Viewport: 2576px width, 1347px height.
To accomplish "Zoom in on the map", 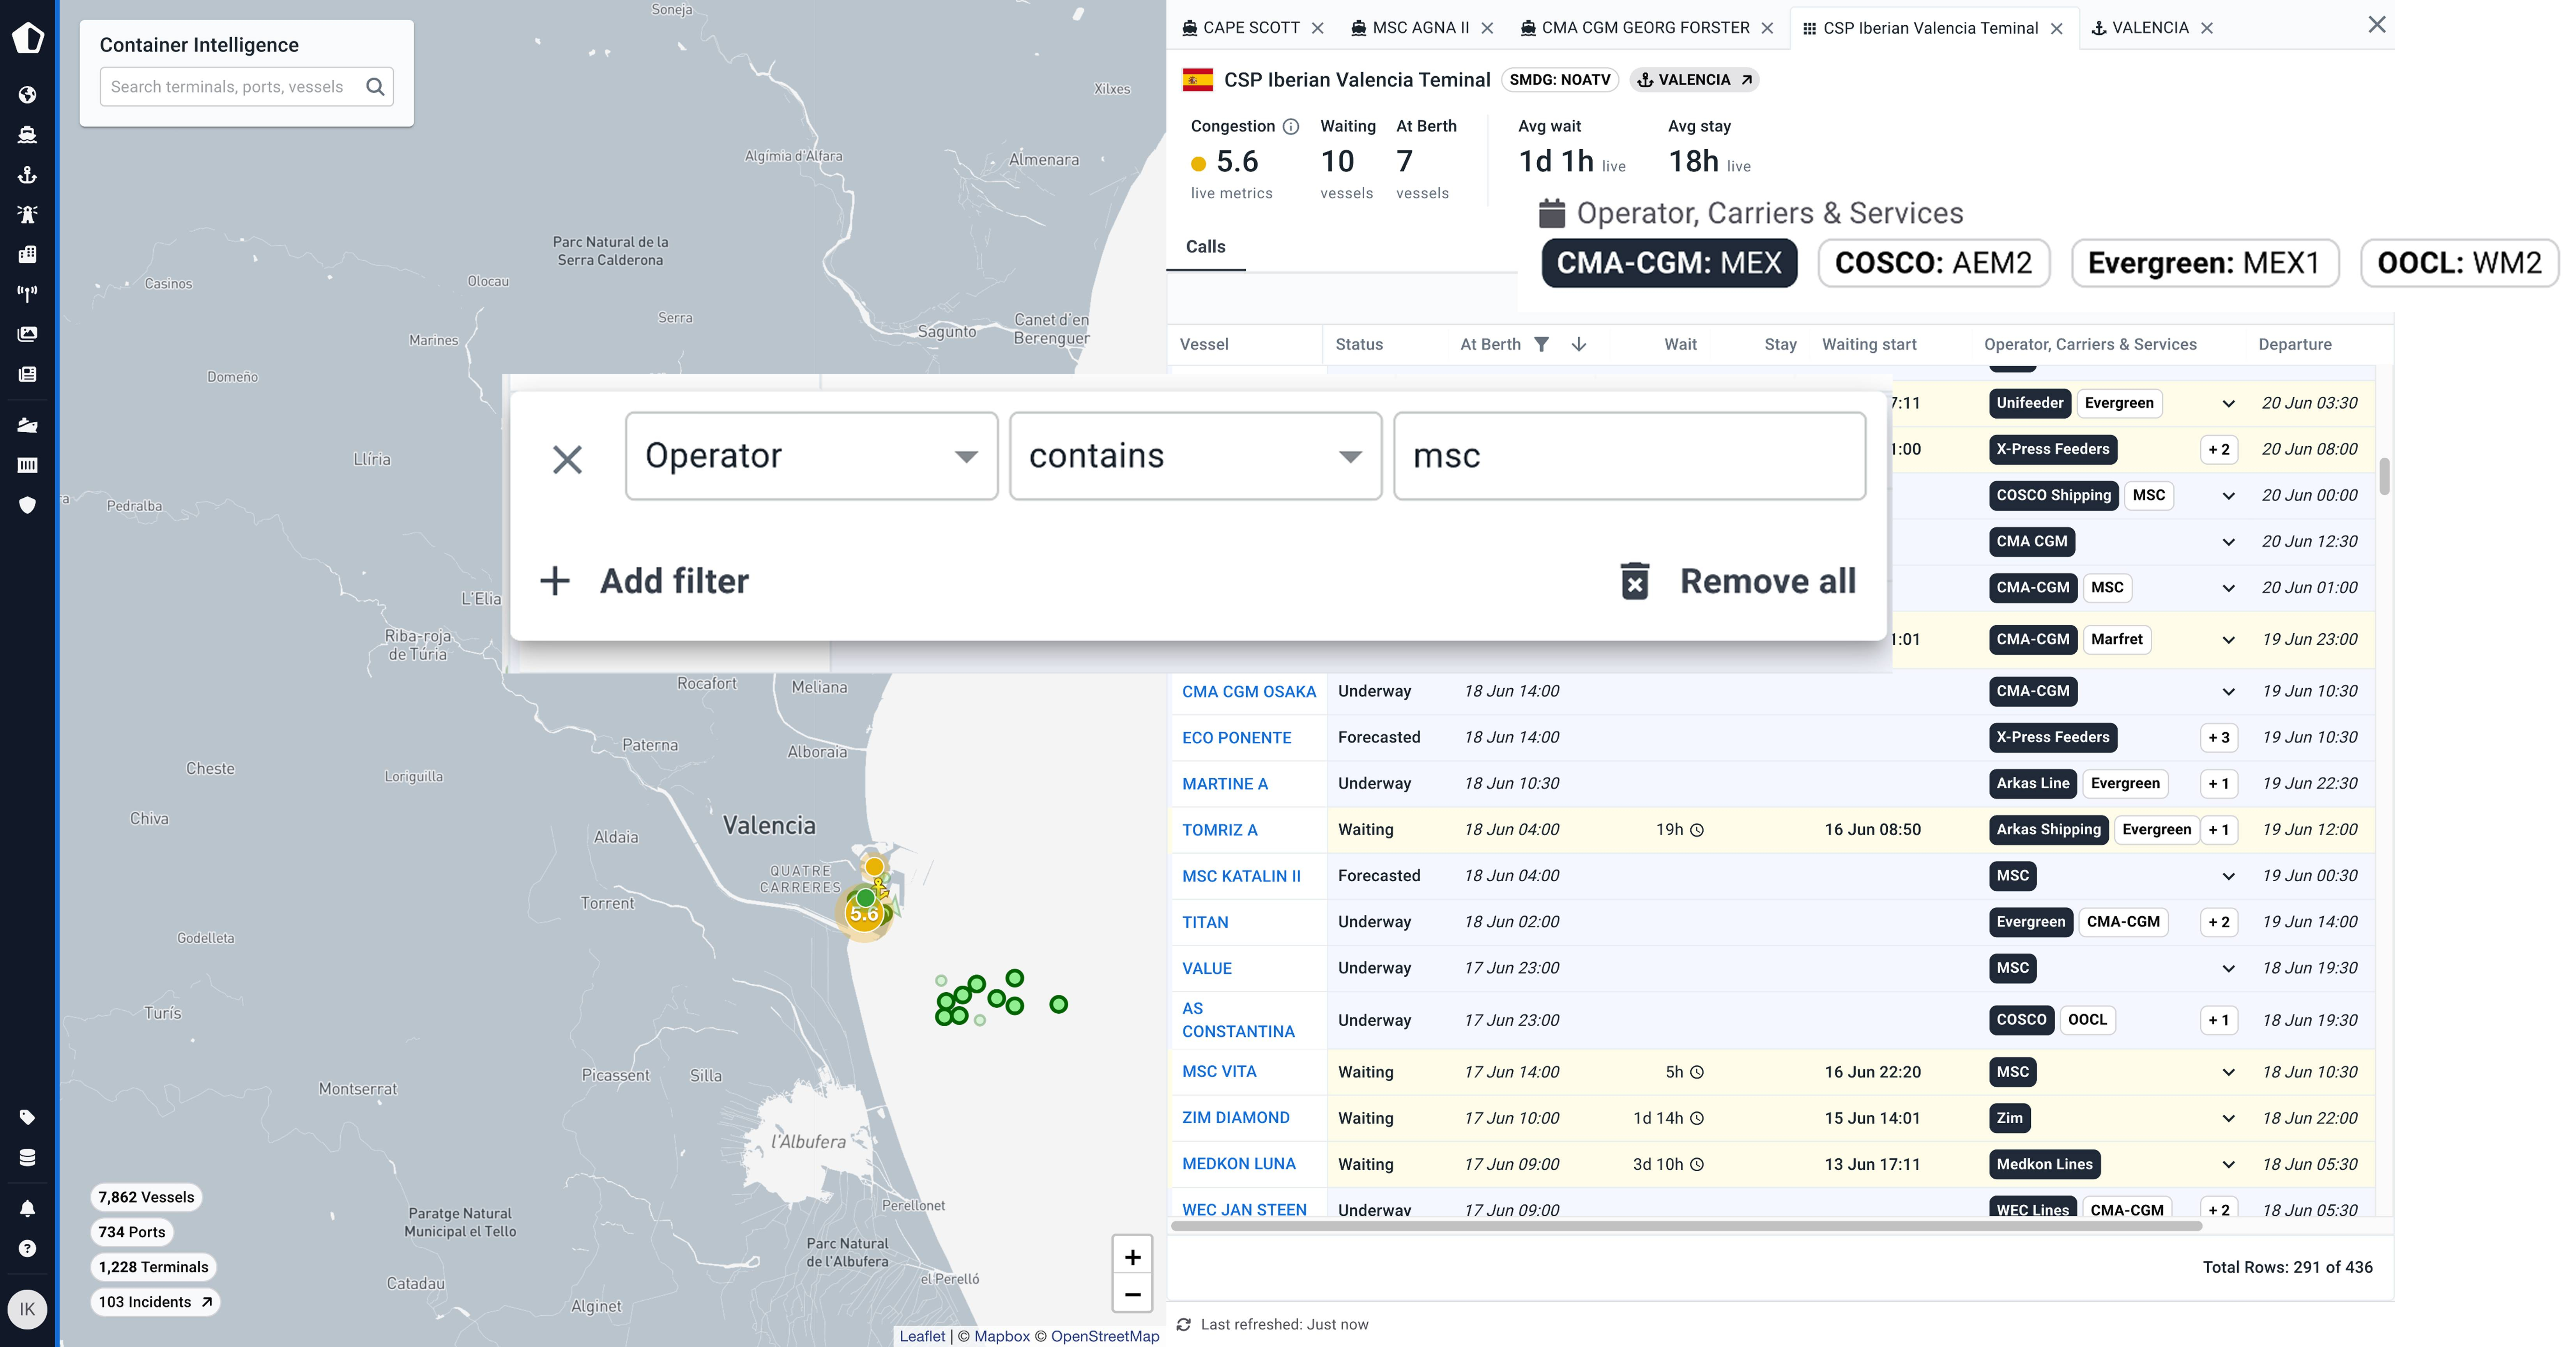I will [x=1132, y=1257].
